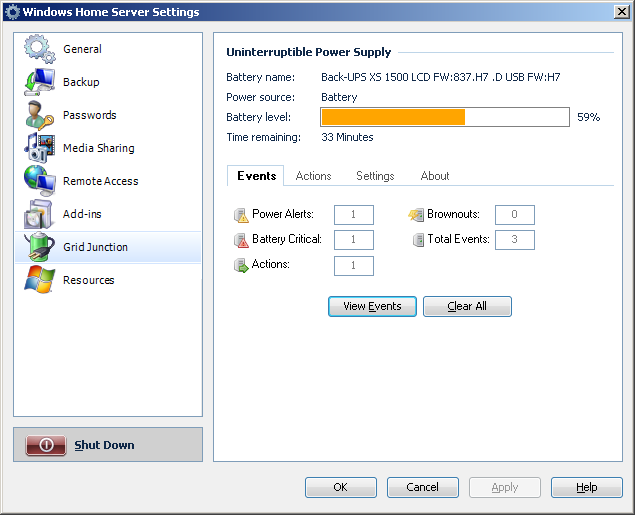Click the General gears icon
This screenshot has width=635, height=515.
point(39,49)
